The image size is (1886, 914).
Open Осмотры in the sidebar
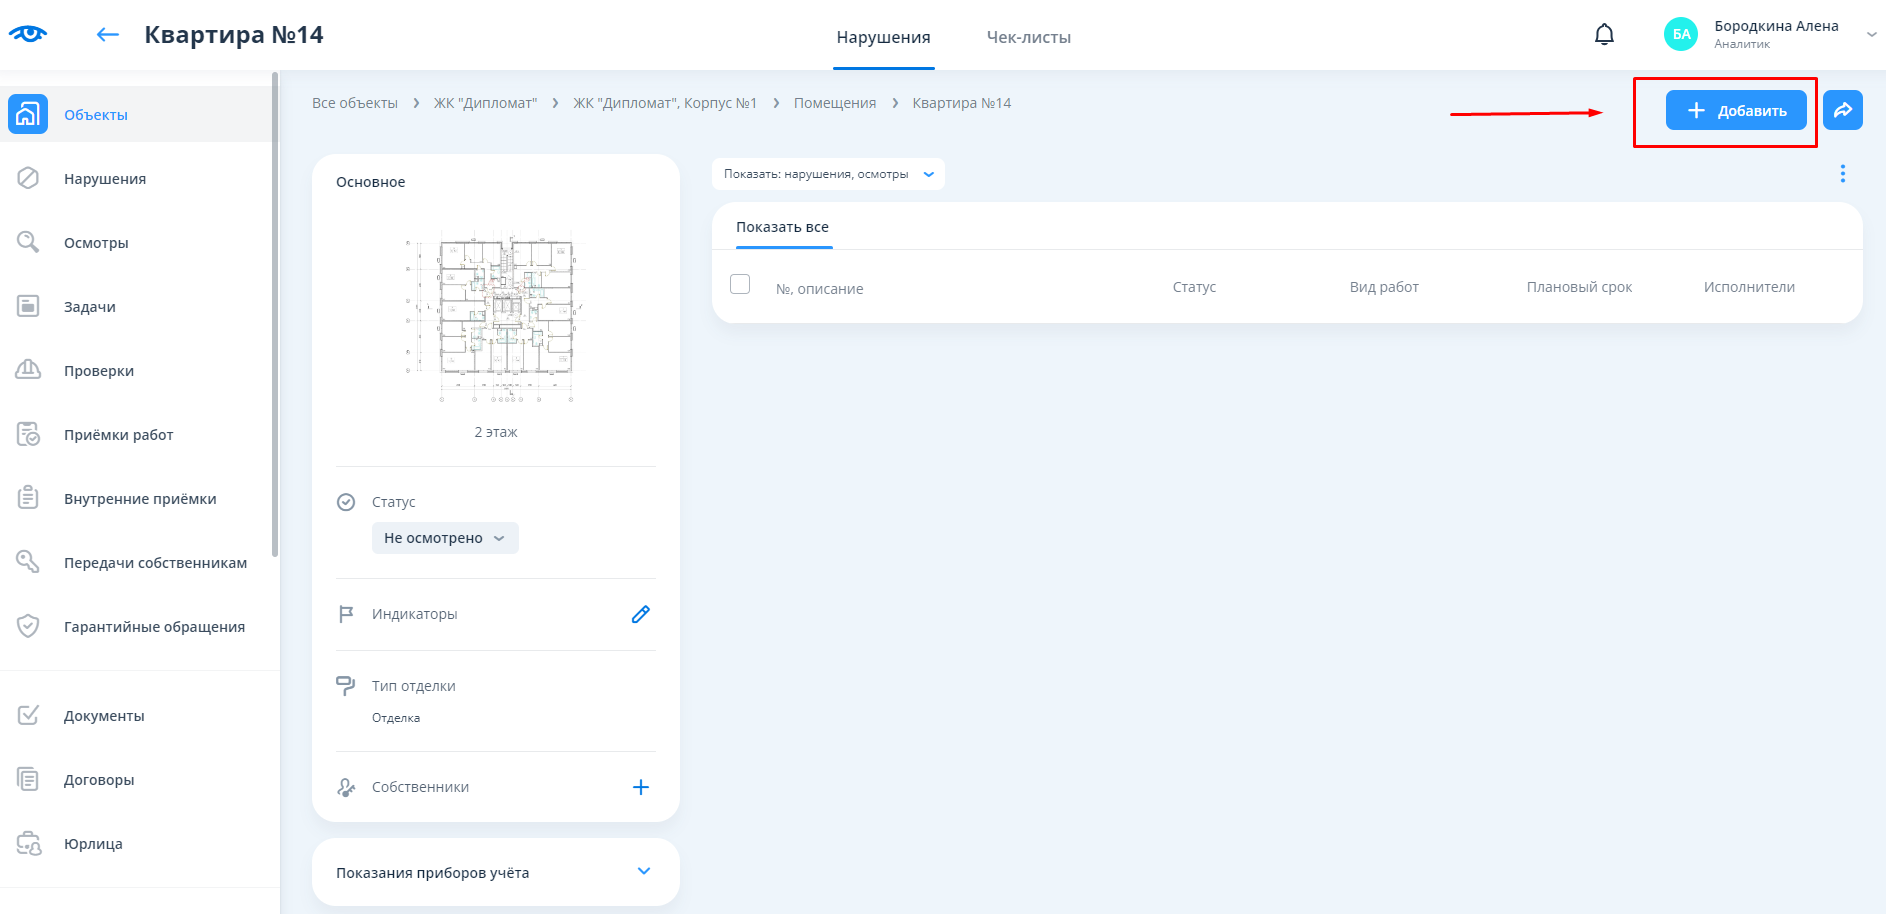pos(96,243)
